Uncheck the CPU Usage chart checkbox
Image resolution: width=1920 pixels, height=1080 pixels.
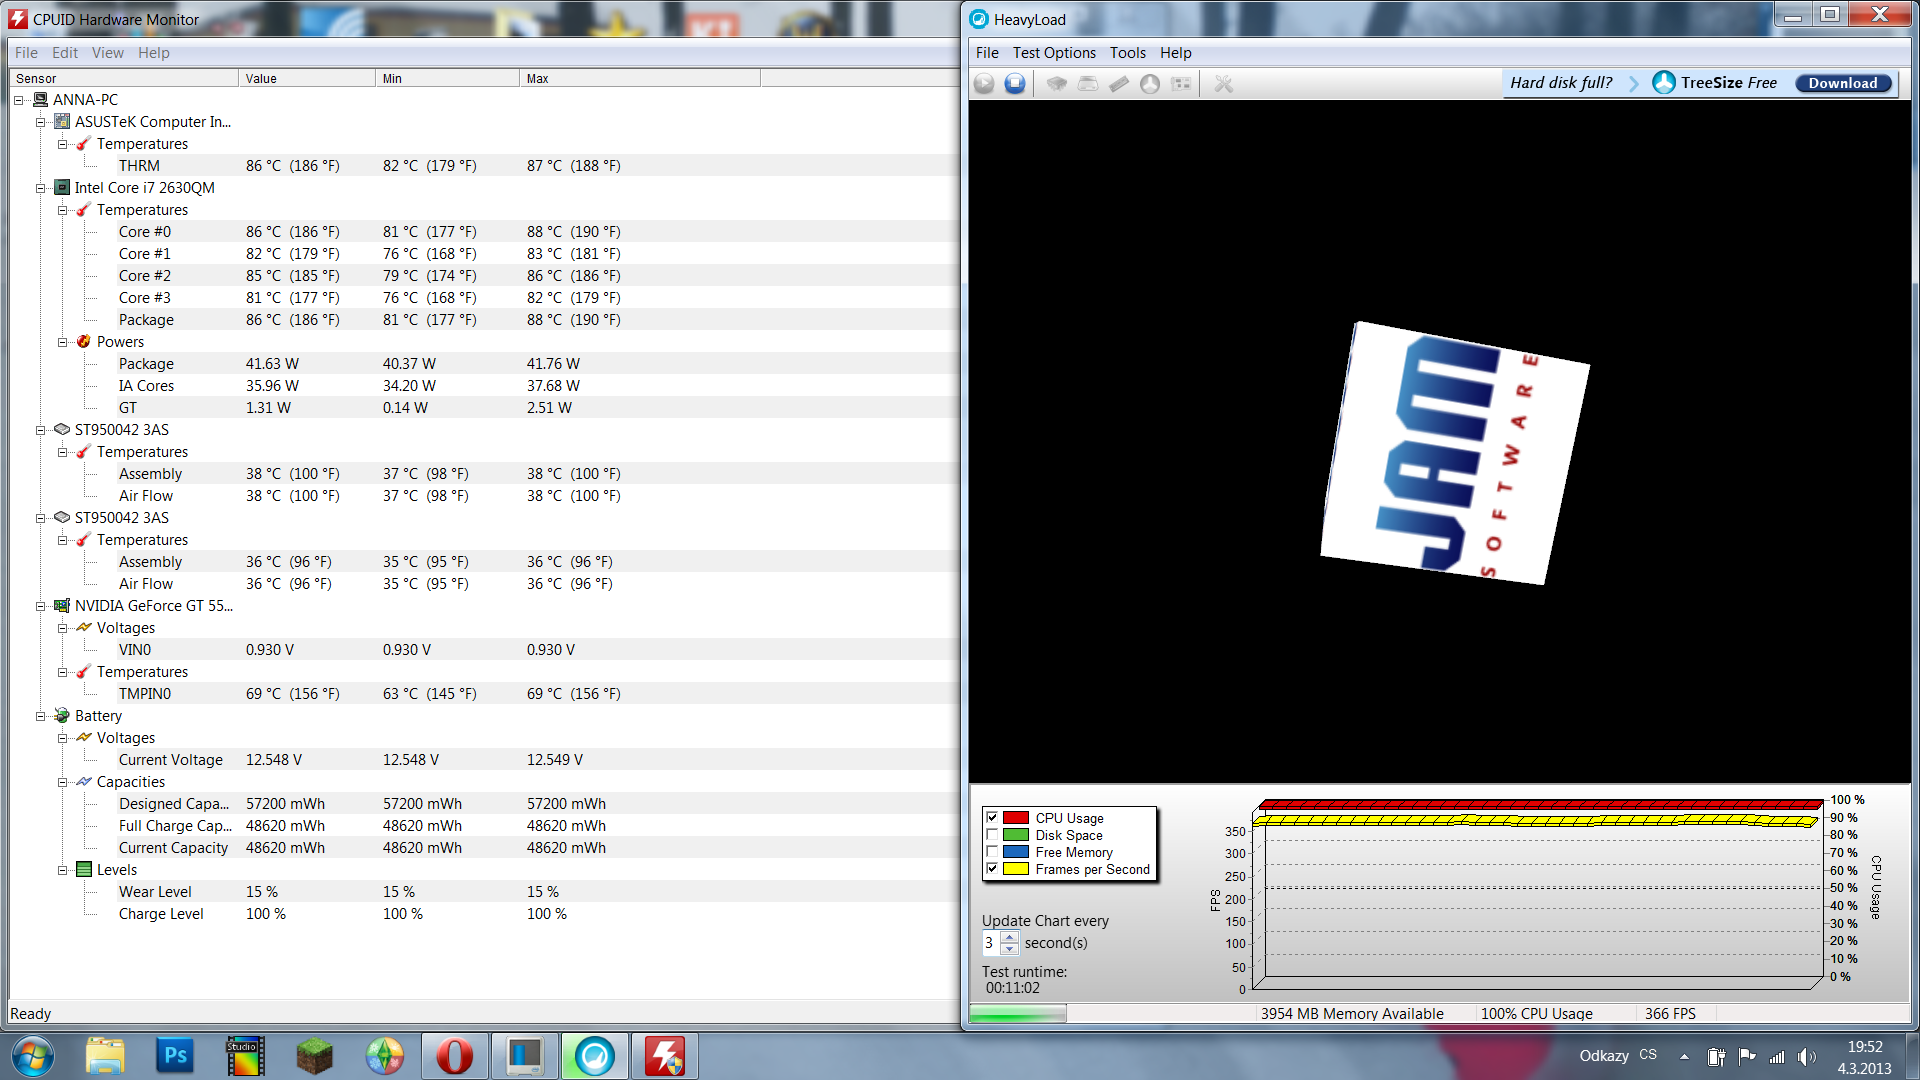pyautogui.click(x=992, y=818)
